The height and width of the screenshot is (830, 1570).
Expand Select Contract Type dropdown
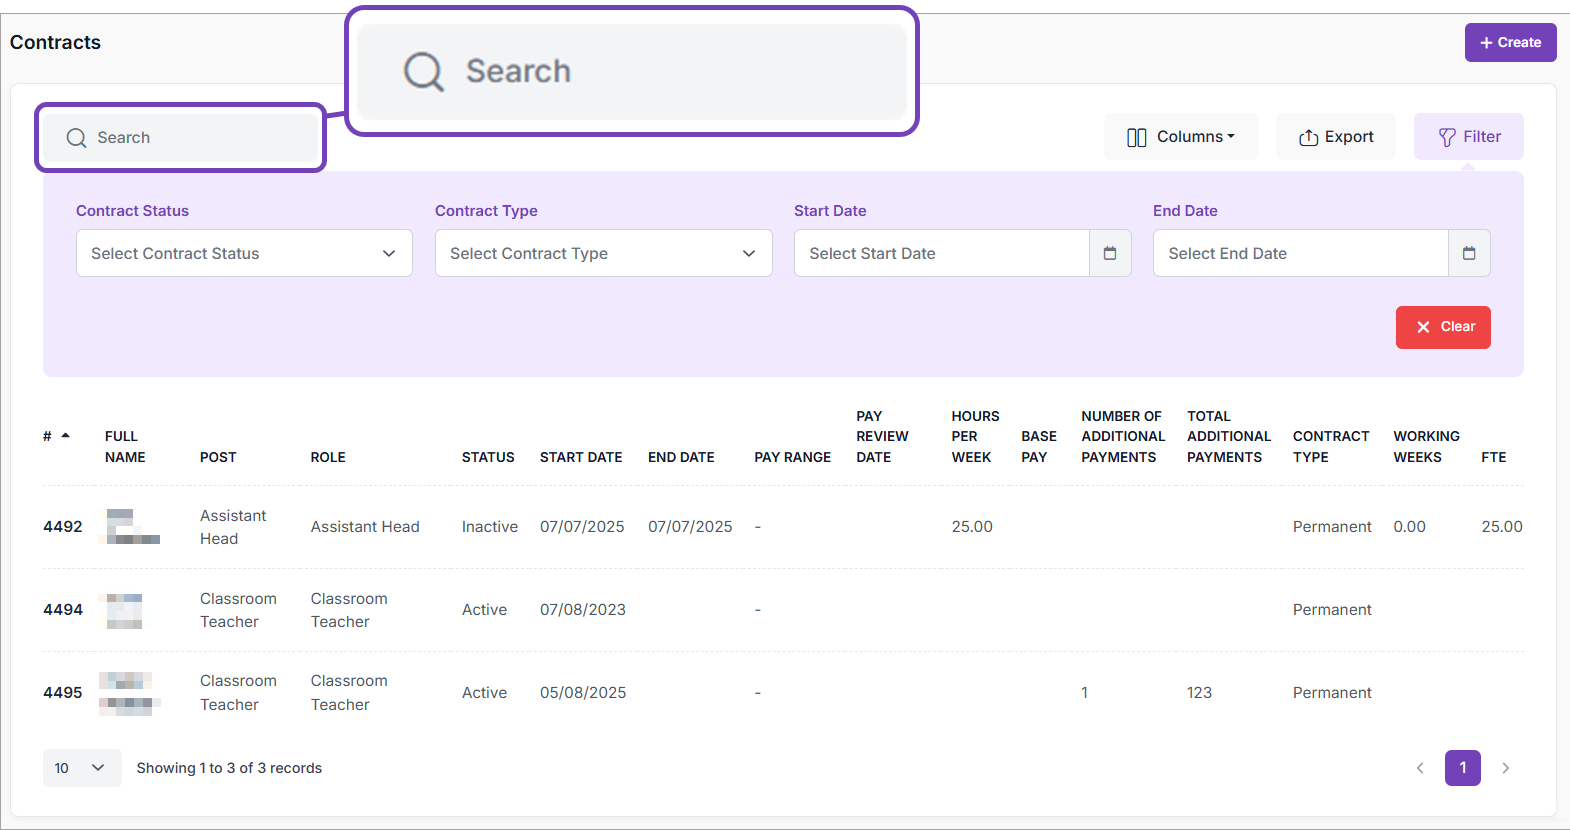[603, 253]
